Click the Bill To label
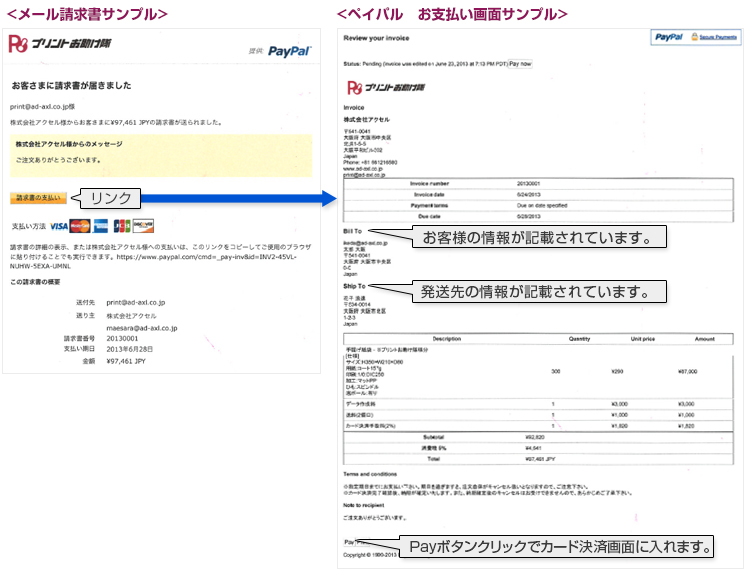The width and height of the screenshot is (746, 572). 353,231
